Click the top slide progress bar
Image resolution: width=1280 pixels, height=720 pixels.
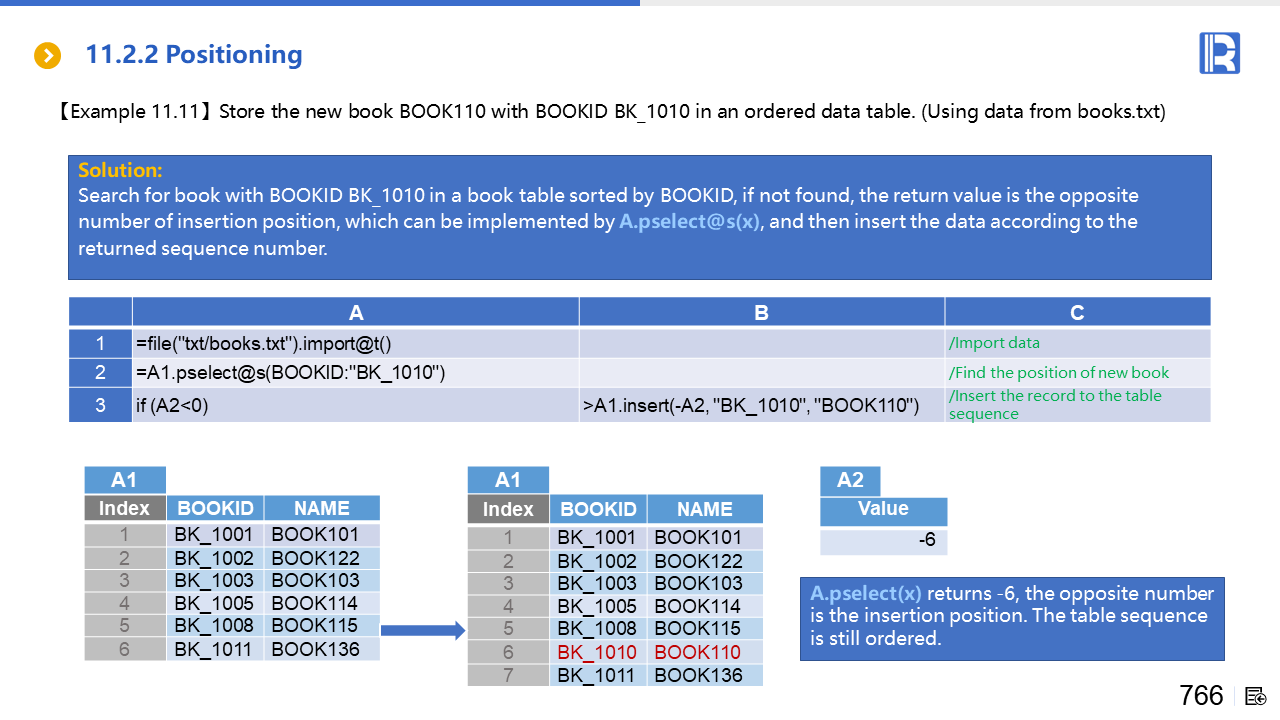[x=320, y=3]
